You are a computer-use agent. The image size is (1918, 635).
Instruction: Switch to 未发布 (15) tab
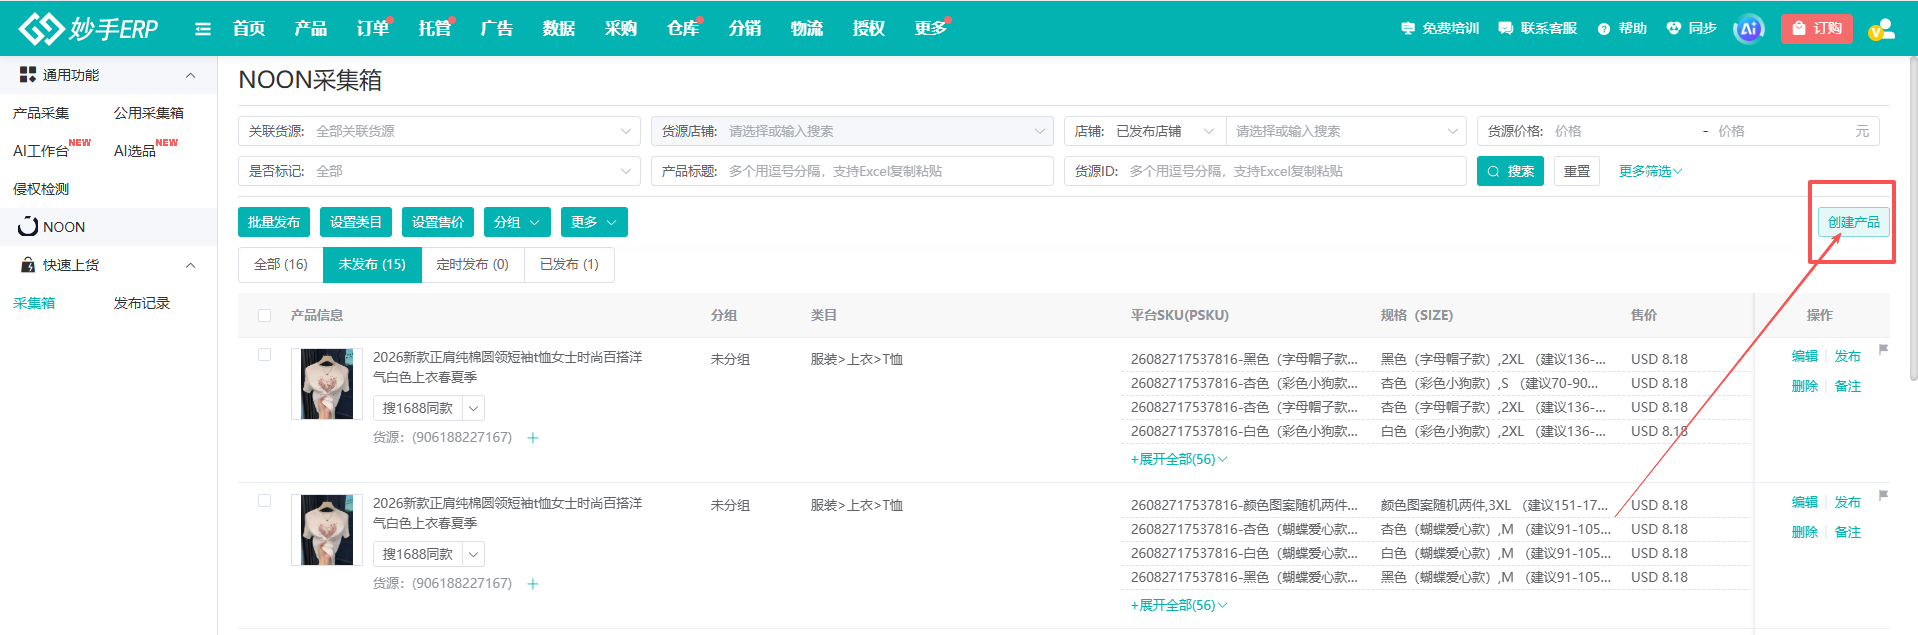pyautogui.click(x=372, y=264)
